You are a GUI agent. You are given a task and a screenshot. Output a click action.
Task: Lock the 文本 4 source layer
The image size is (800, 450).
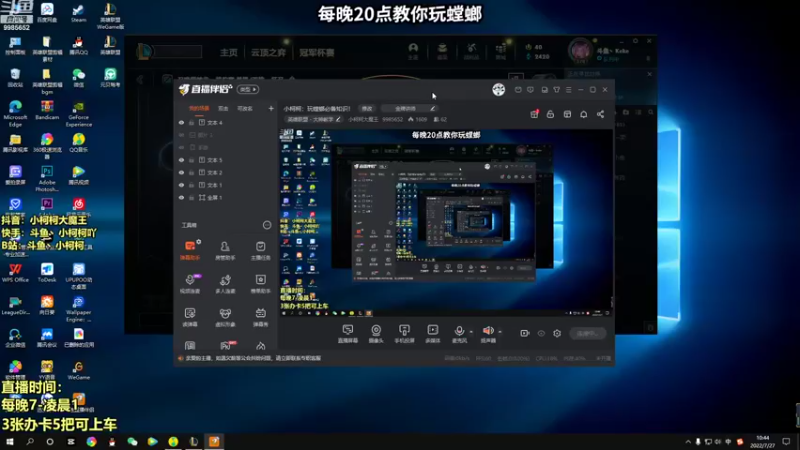coord(191,122)
